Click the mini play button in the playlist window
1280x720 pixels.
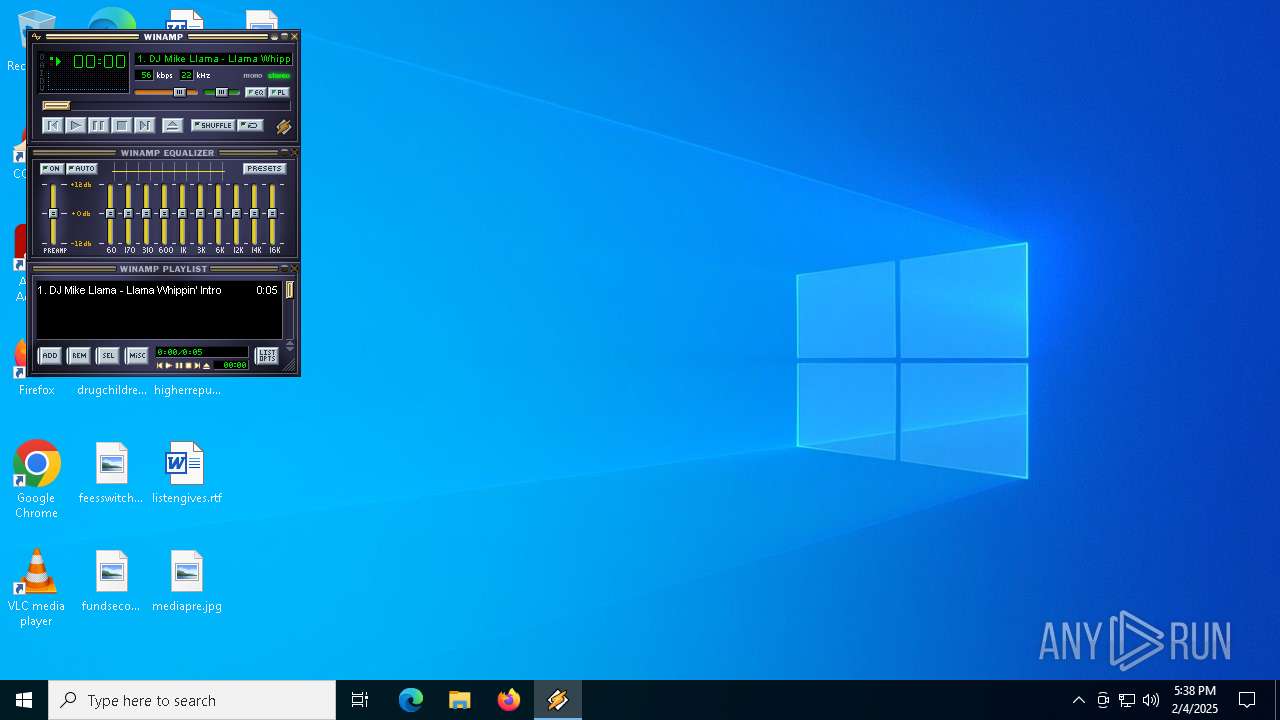coord(169,366)
